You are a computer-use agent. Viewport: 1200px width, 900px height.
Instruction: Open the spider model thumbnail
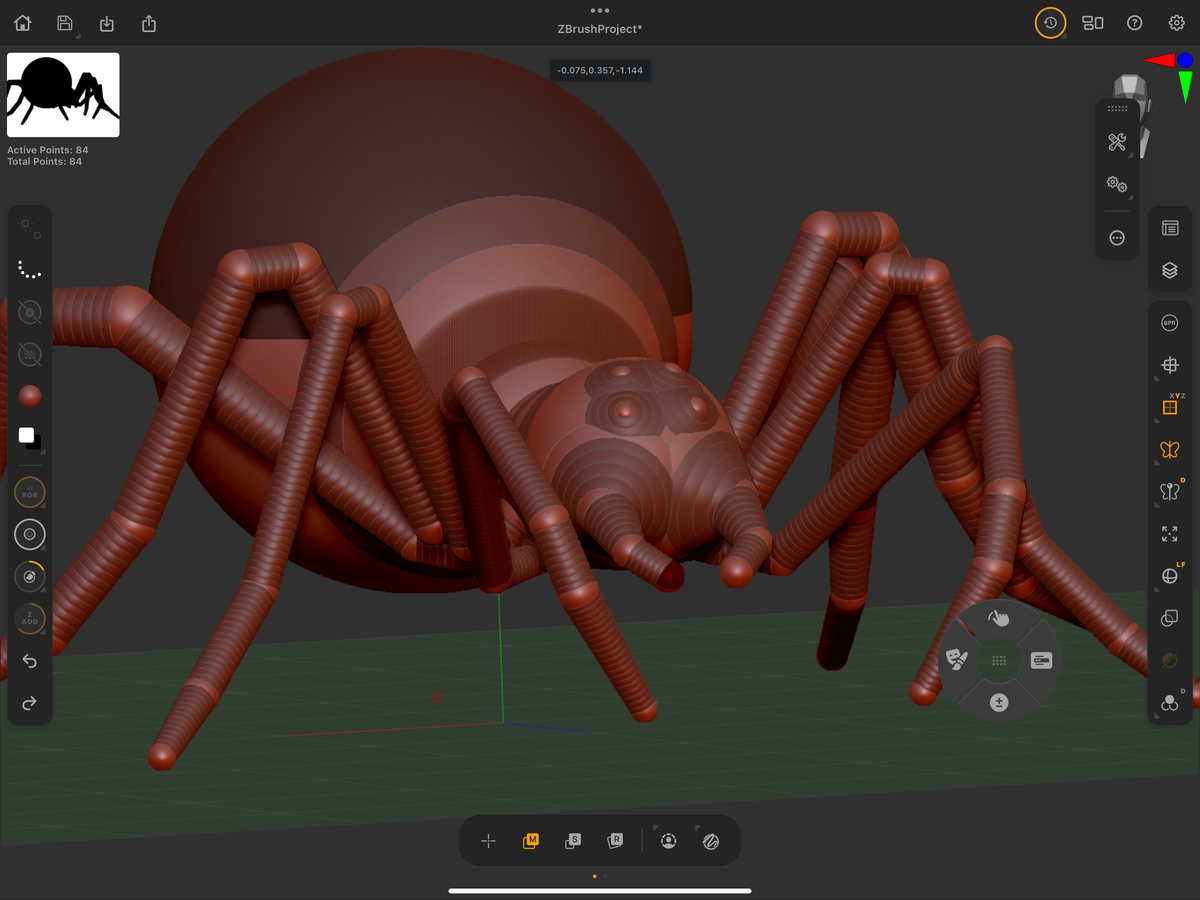point(62,94)
